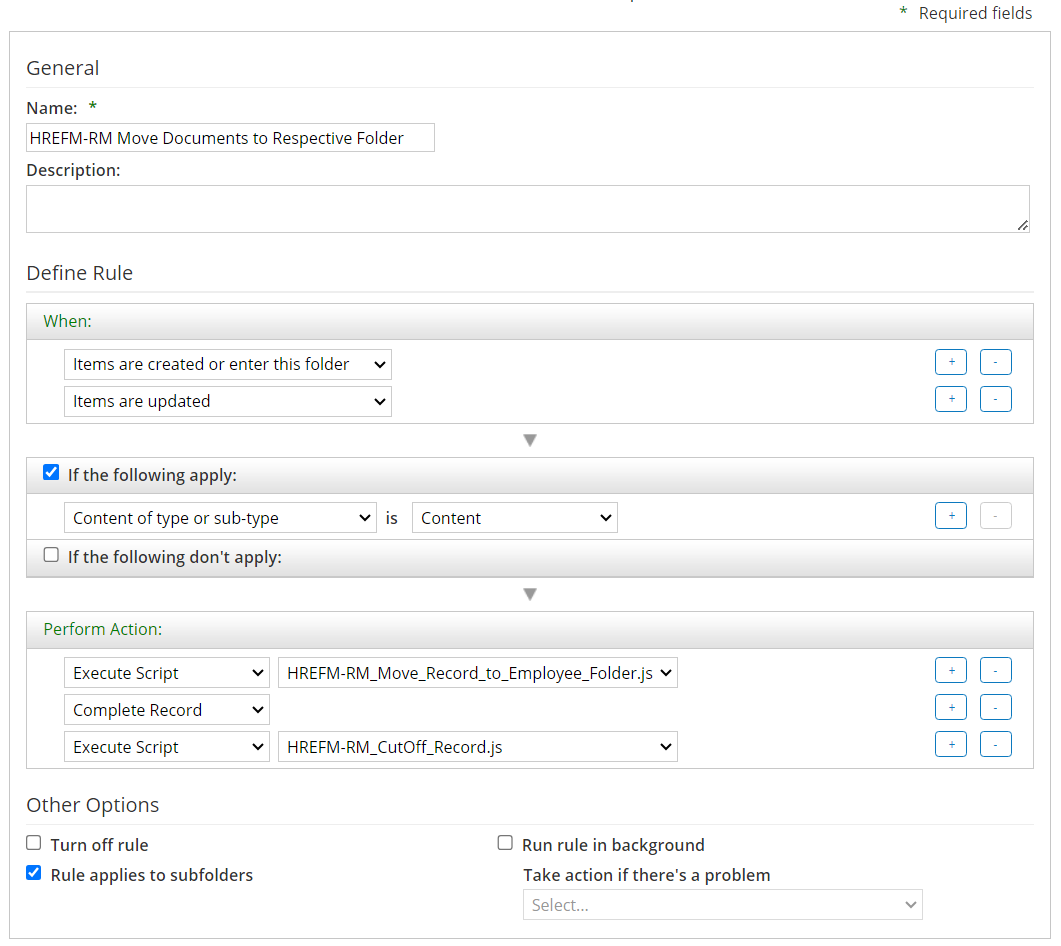Image resolution: width=1061 pixels, height=946 pixels.
Task: Add another condition under the When section
Action: coord(951,362)
